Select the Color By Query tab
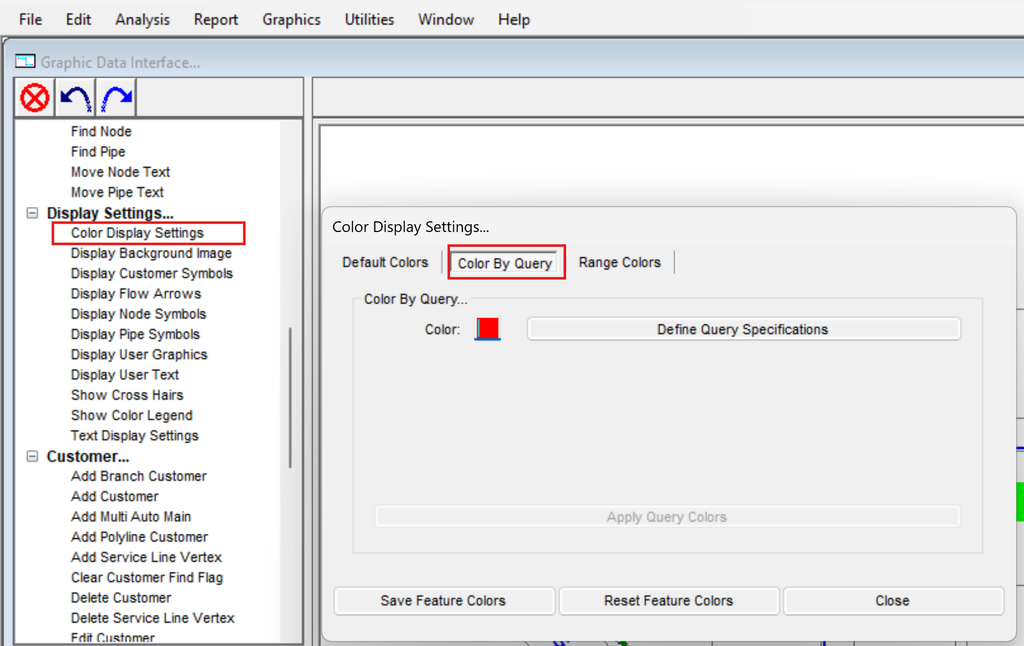The width and height of the screenshot is (1024, 646). click(x=505, y=263)
